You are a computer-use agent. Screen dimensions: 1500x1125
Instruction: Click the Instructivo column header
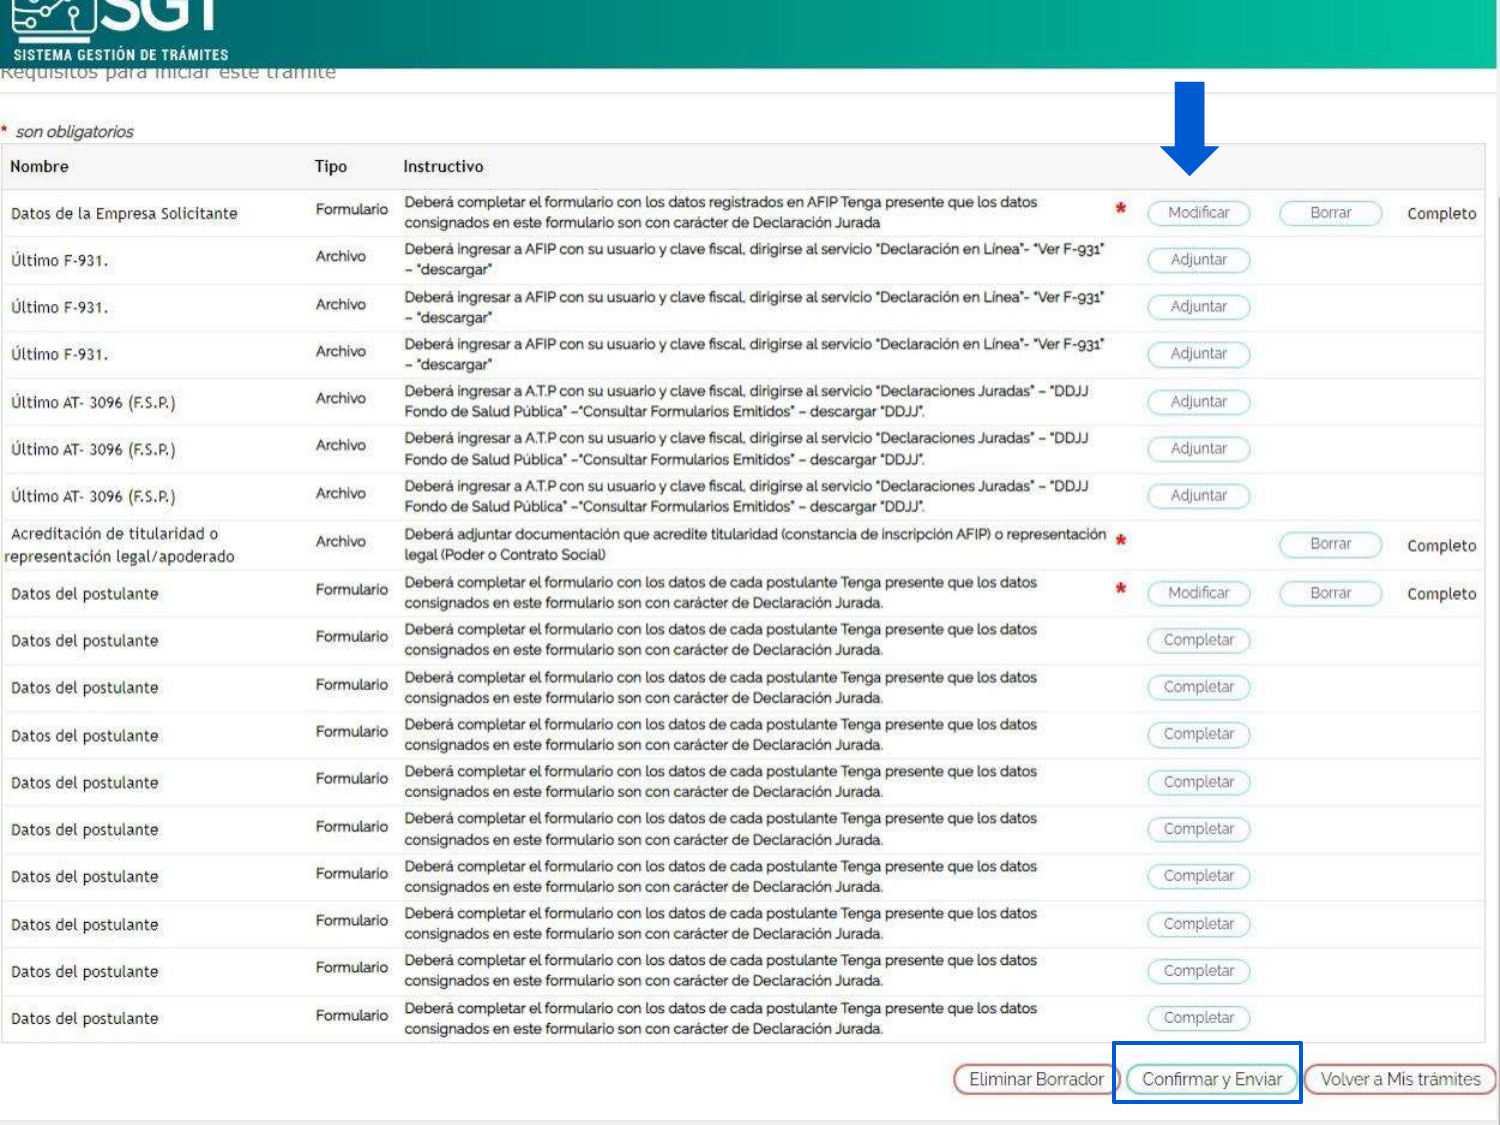click(x=443, y=167)
